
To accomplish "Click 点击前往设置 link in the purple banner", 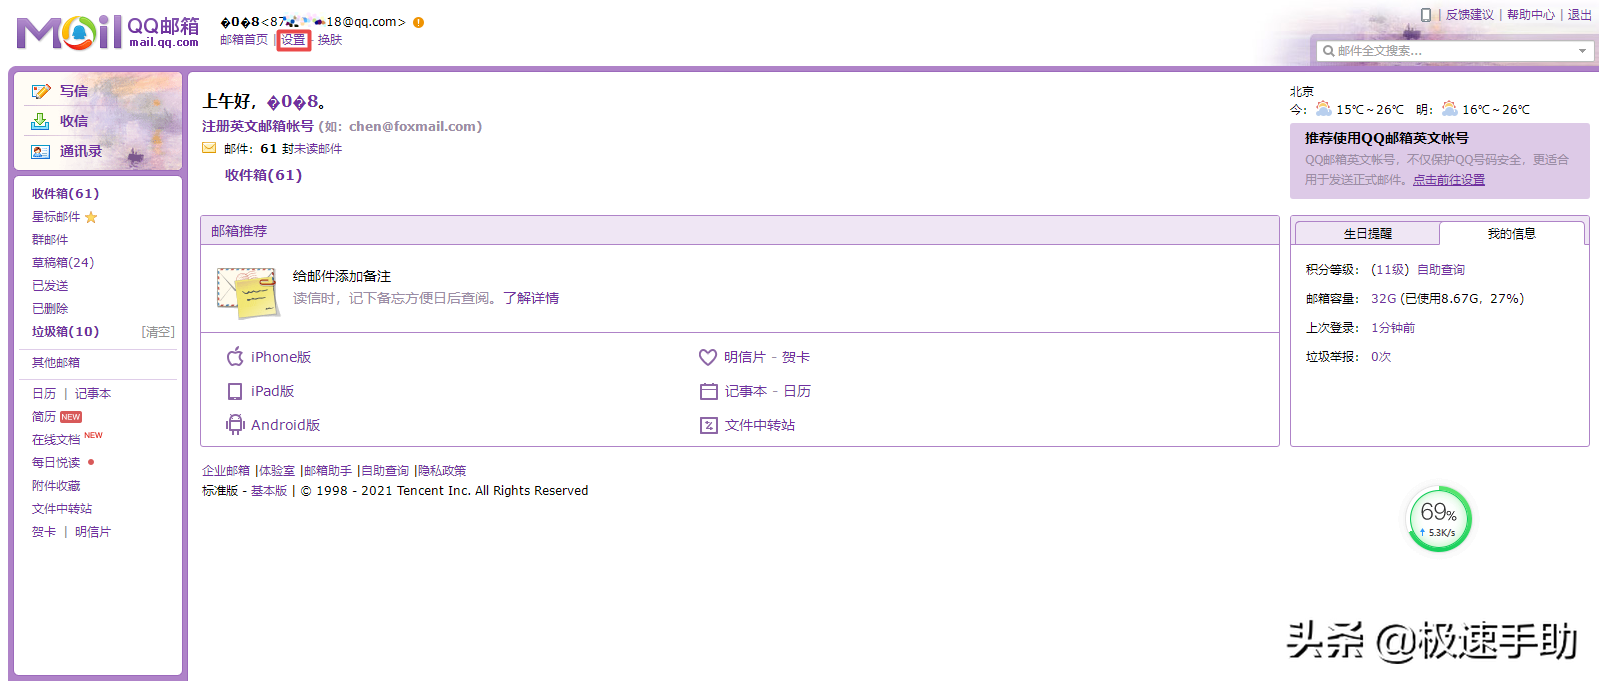I will pyautogui.click(x=1449, y=180).
